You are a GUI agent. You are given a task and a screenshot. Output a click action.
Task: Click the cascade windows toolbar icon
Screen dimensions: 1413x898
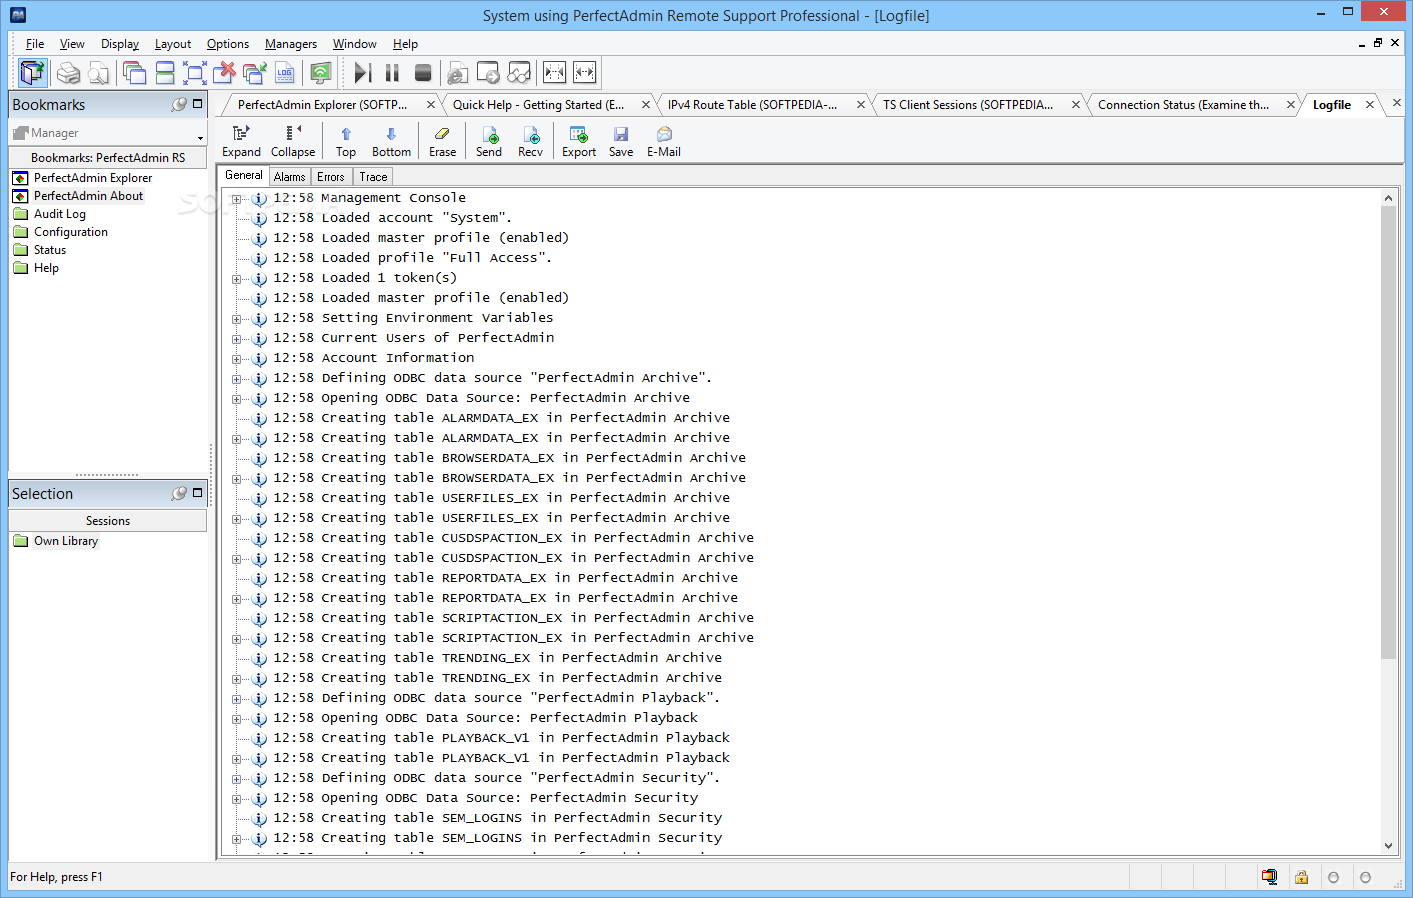[134, 73]
